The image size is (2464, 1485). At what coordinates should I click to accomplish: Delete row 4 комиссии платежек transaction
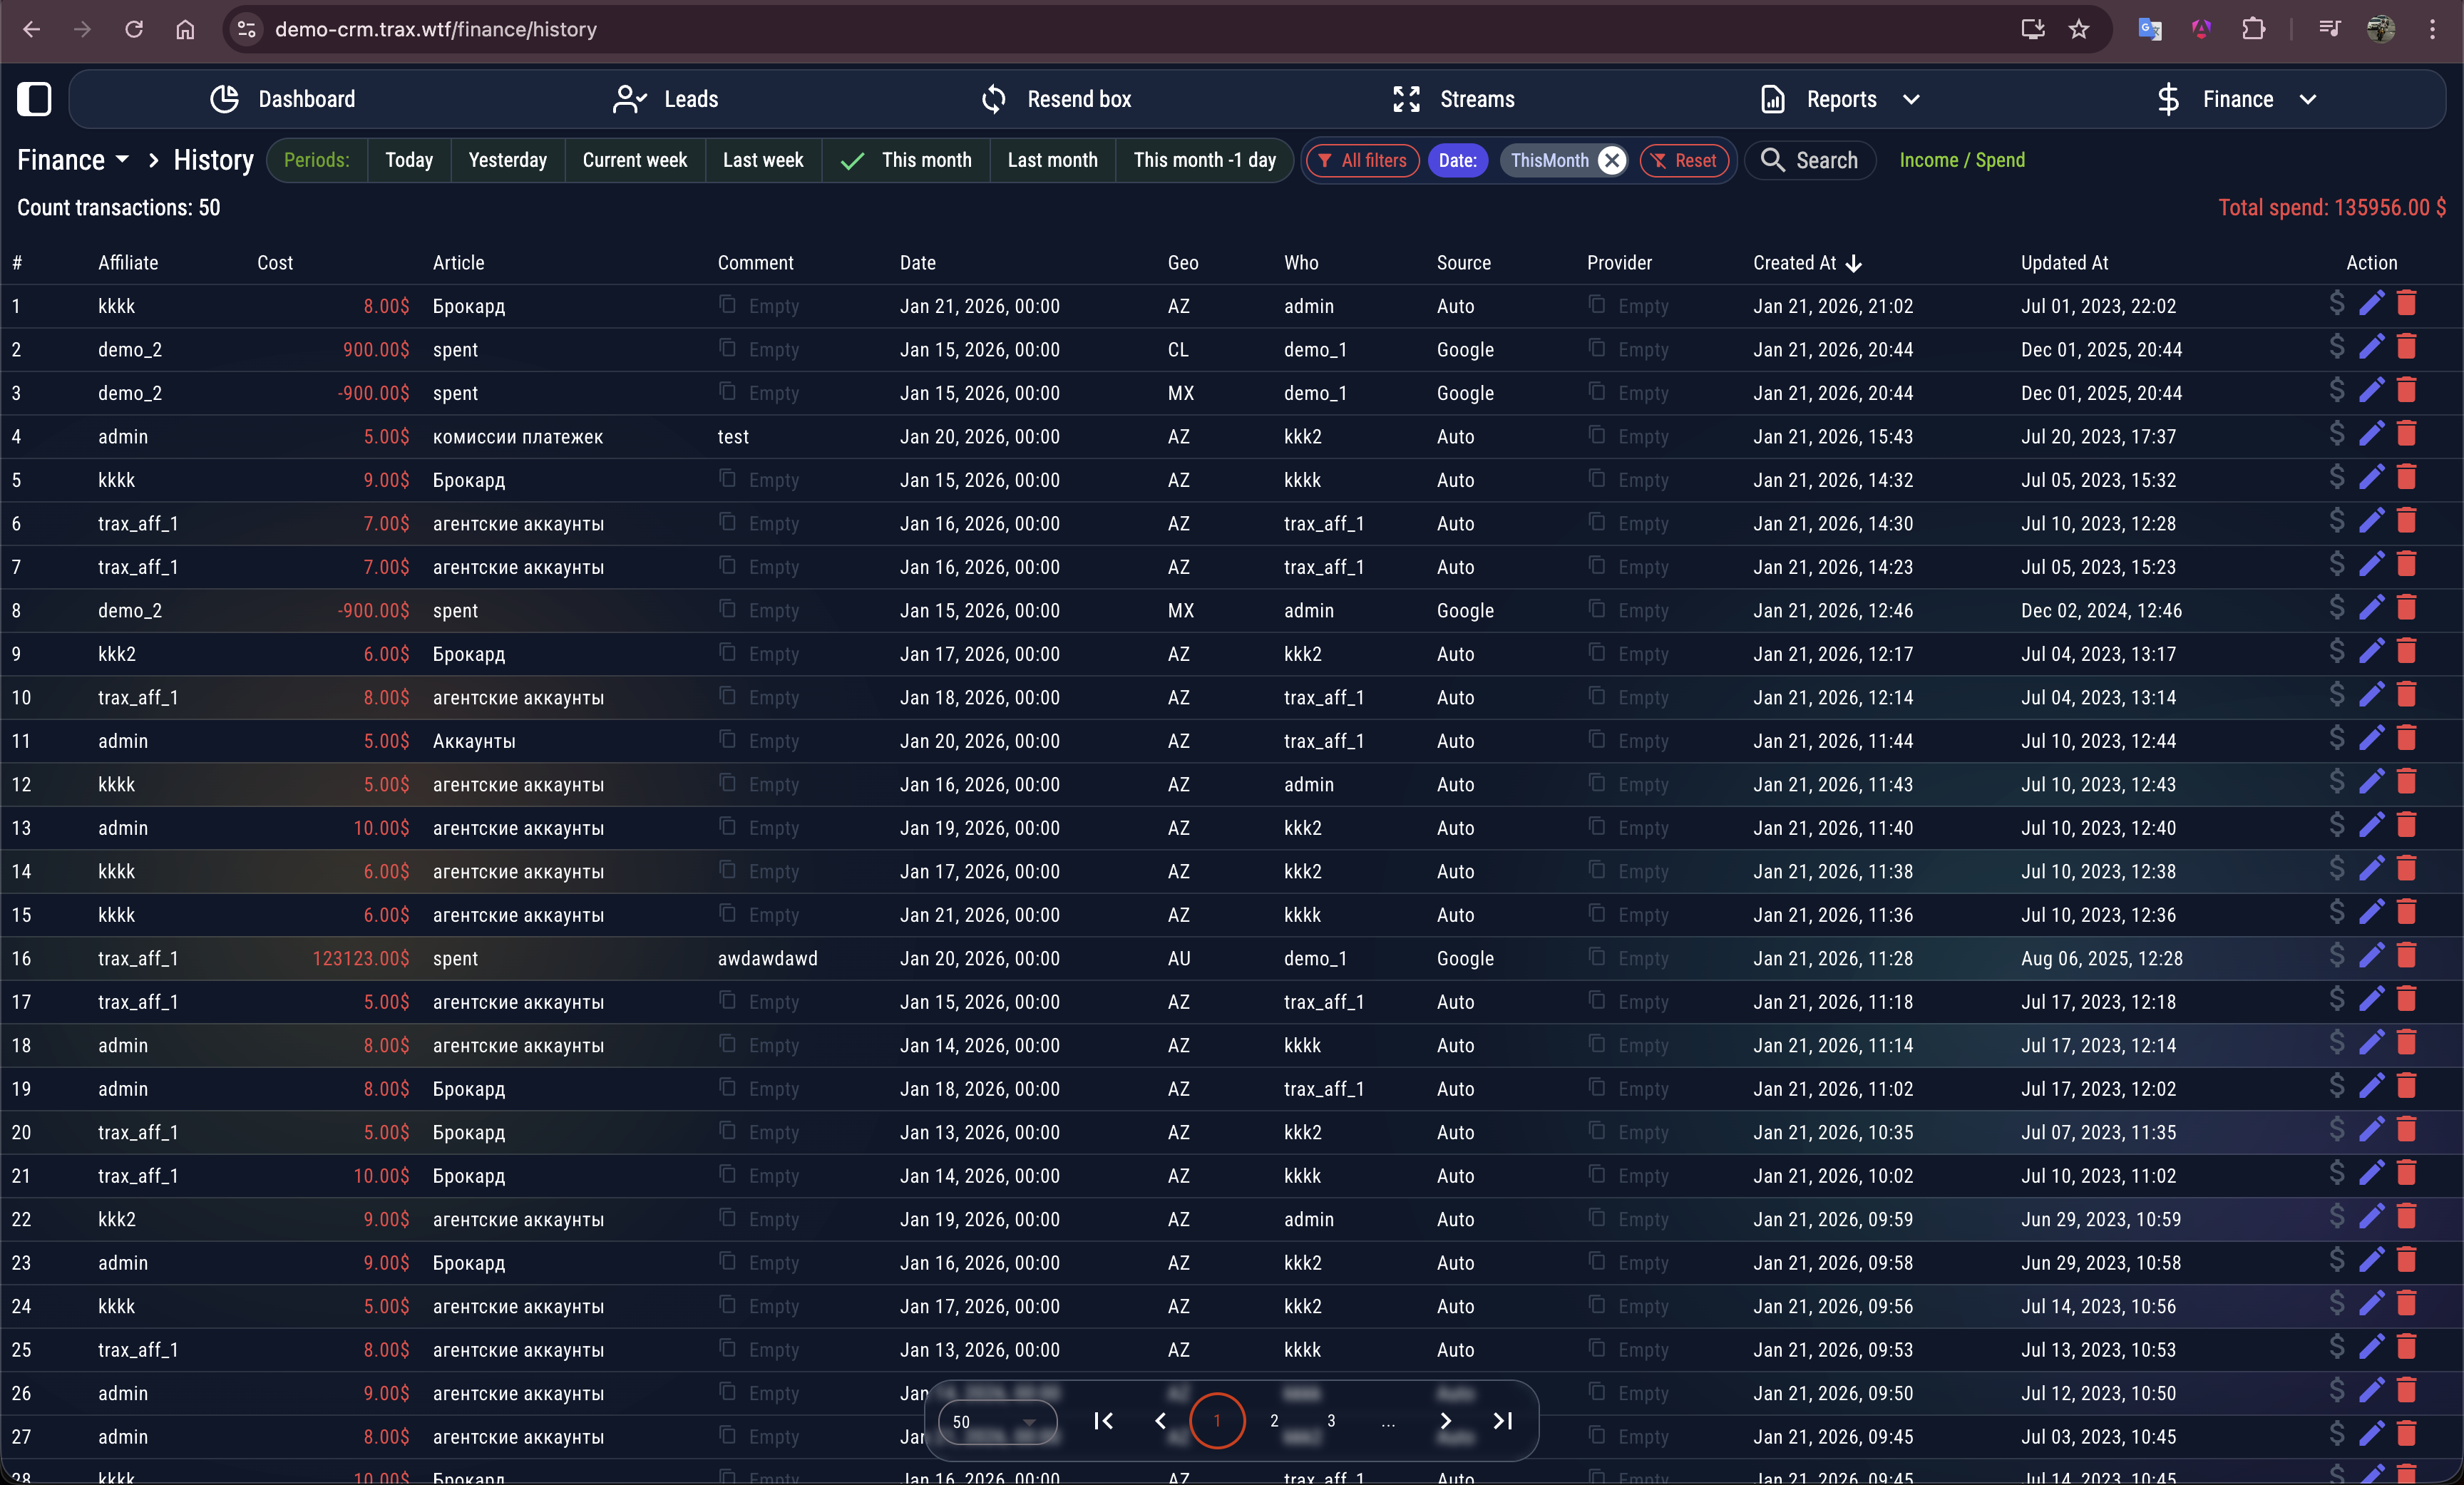click(x=2407, y=434)
